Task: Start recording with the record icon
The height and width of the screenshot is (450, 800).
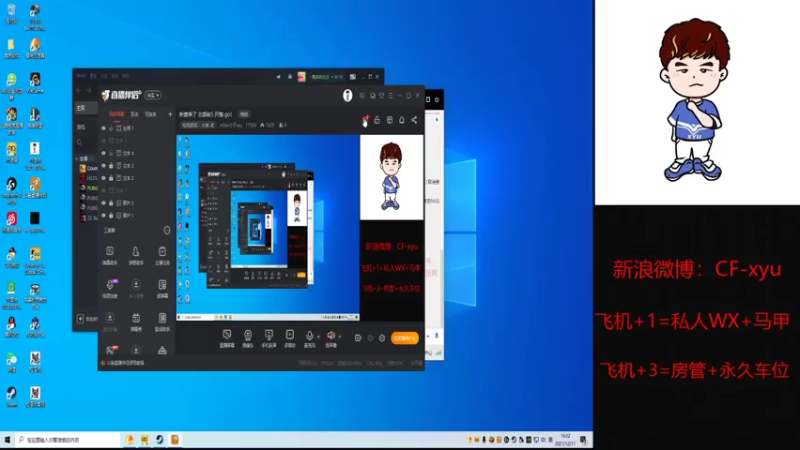Action: click(358, 338)
